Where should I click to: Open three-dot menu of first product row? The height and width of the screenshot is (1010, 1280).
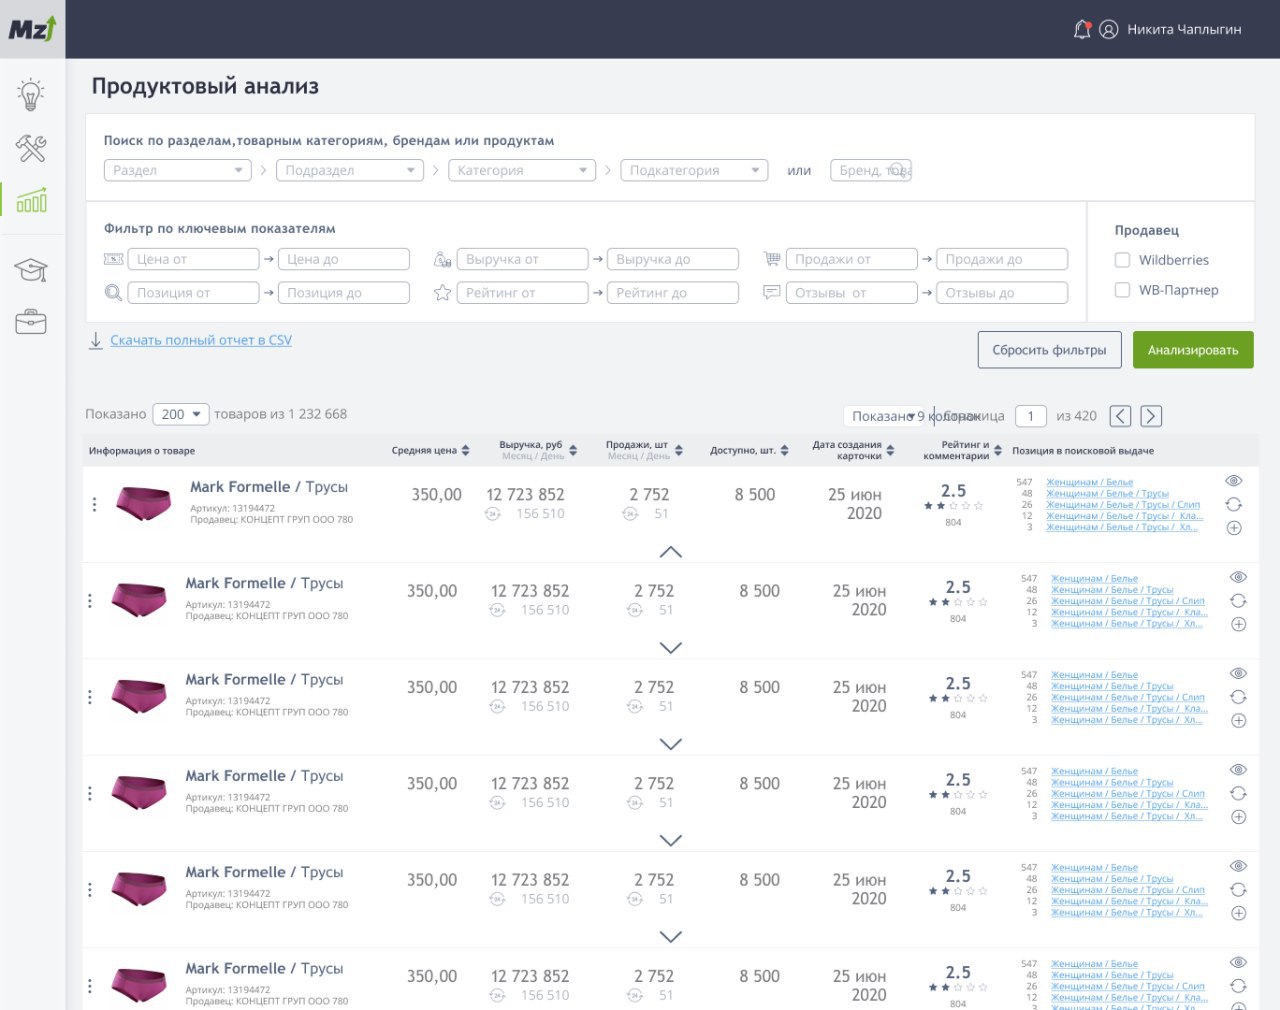coord(95,505)
